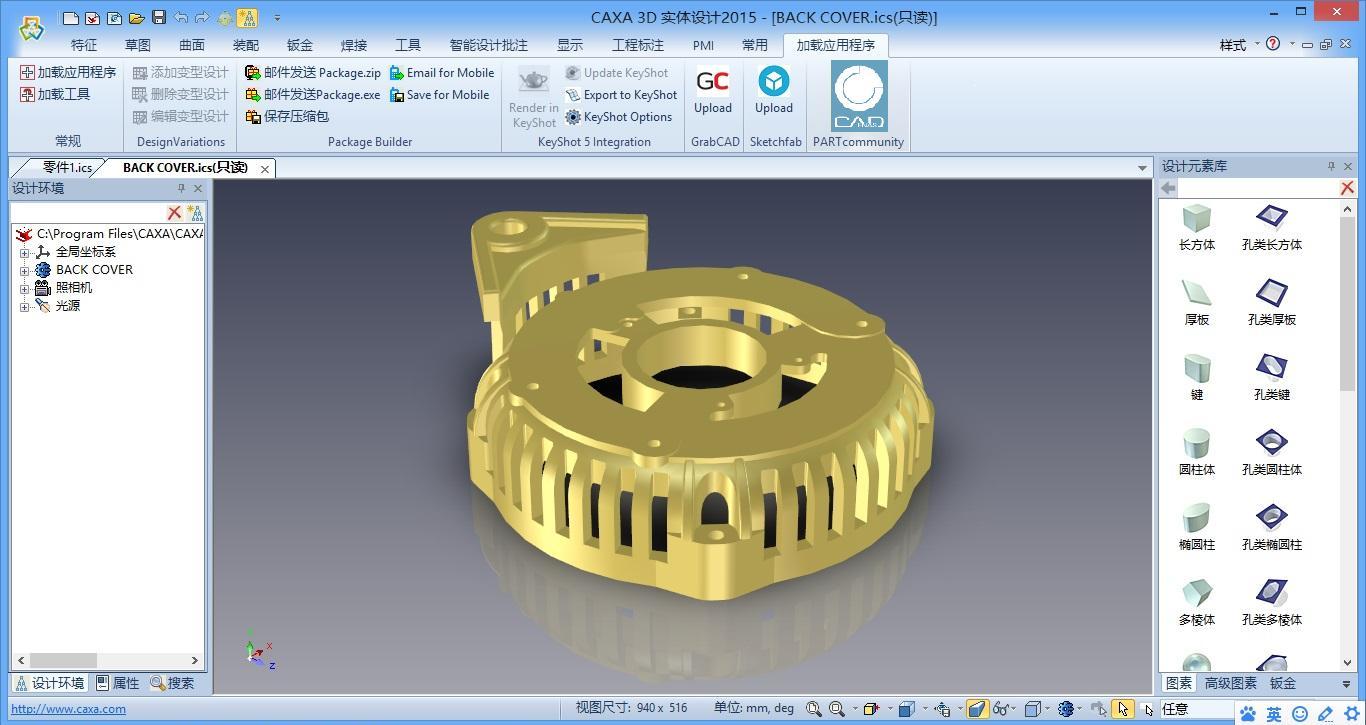Viewport: 1366px width, 725px height.
Task: Select the 圆柱体 cylinder catalog element
Action: click(x=1197, y=453)
